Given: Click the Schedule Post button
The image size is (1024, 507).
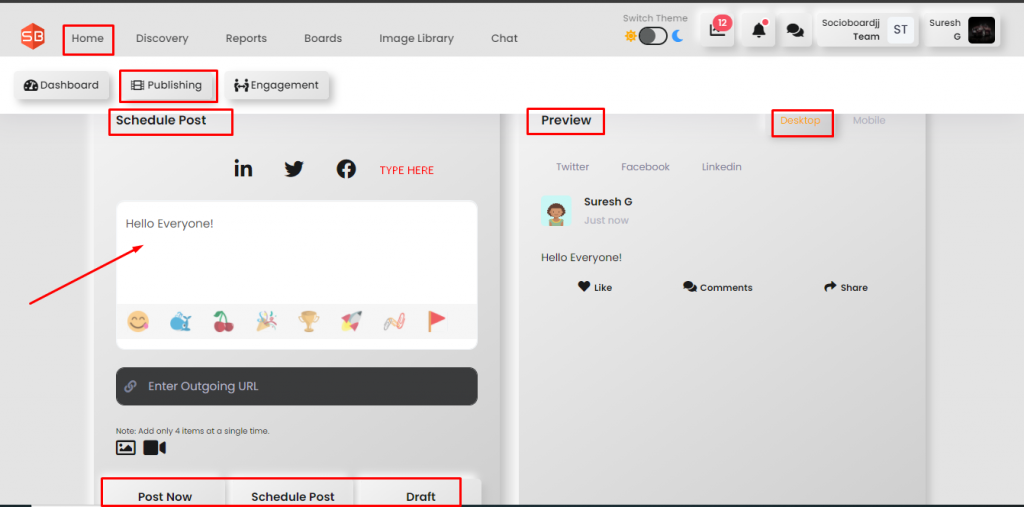Looking at the screenshot, I should 293,495.
